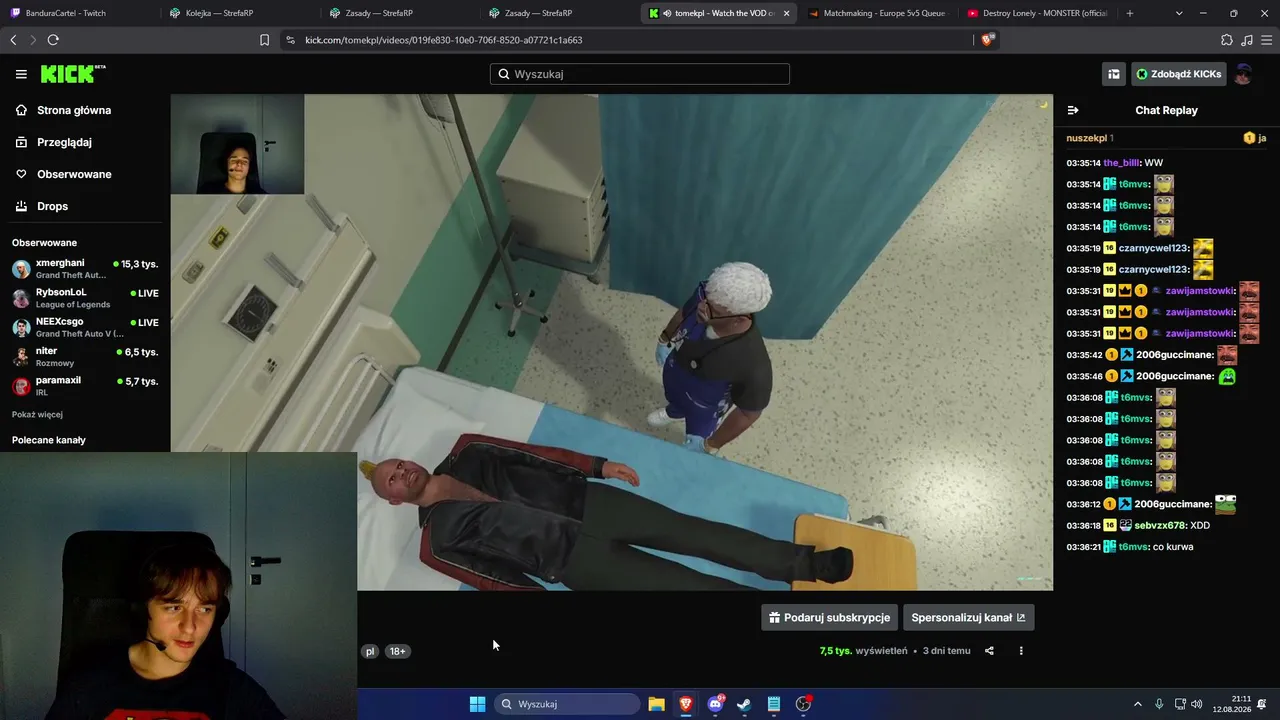Viewport: 1280px width, 720px height.
Task: Open the RybsonLoL followed channel
Action: point(85,298)
